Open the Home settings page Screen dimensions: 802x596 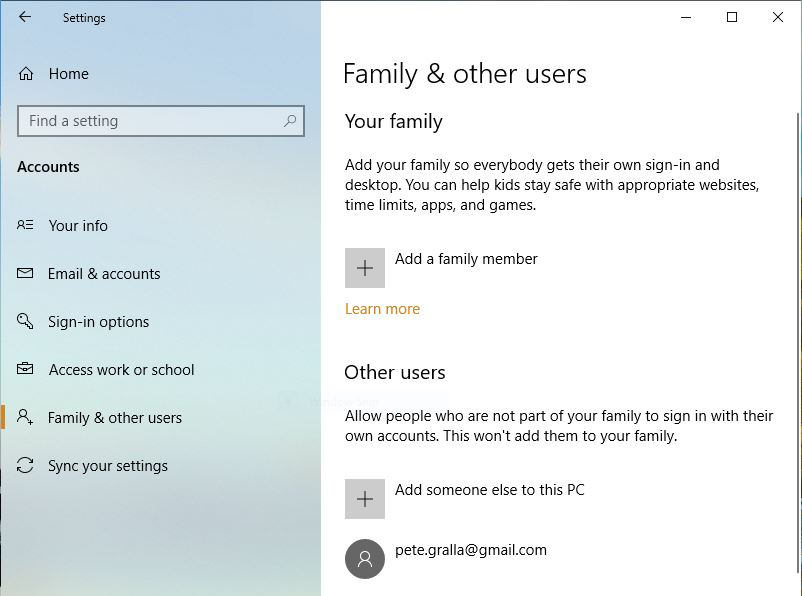tap(69, 74)
